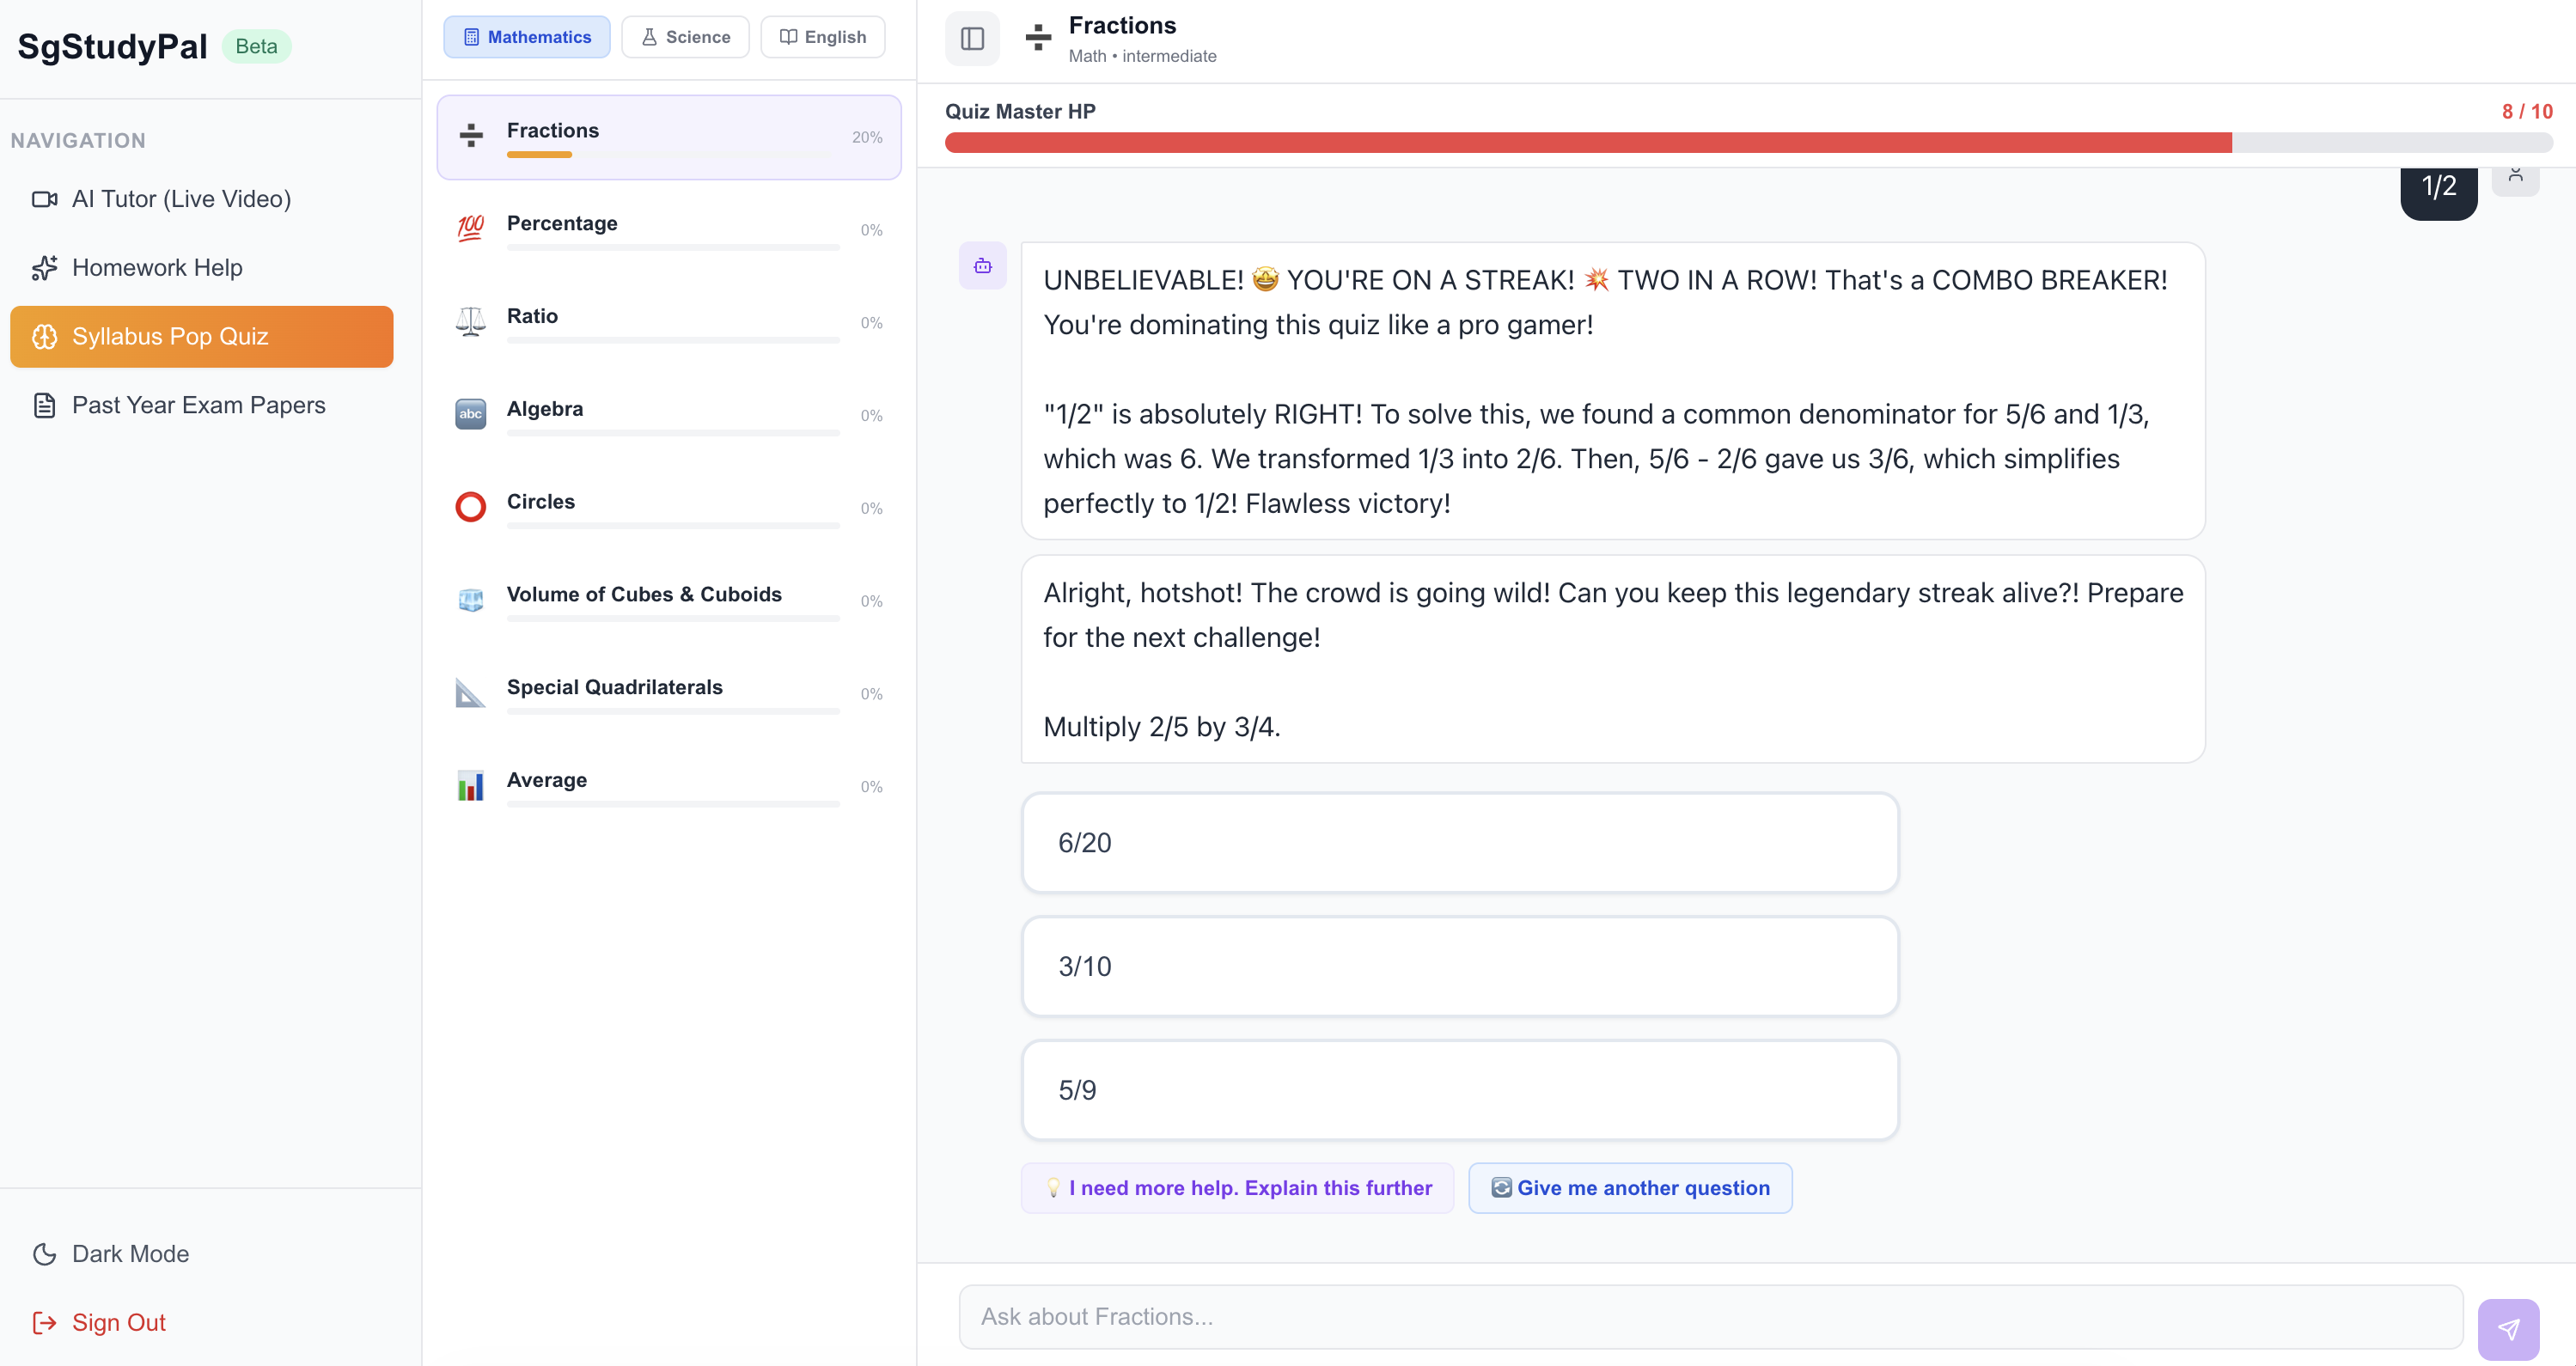Click the robot avatar icon beside message
2576x1366 pixels.
(x=983, y=266)
